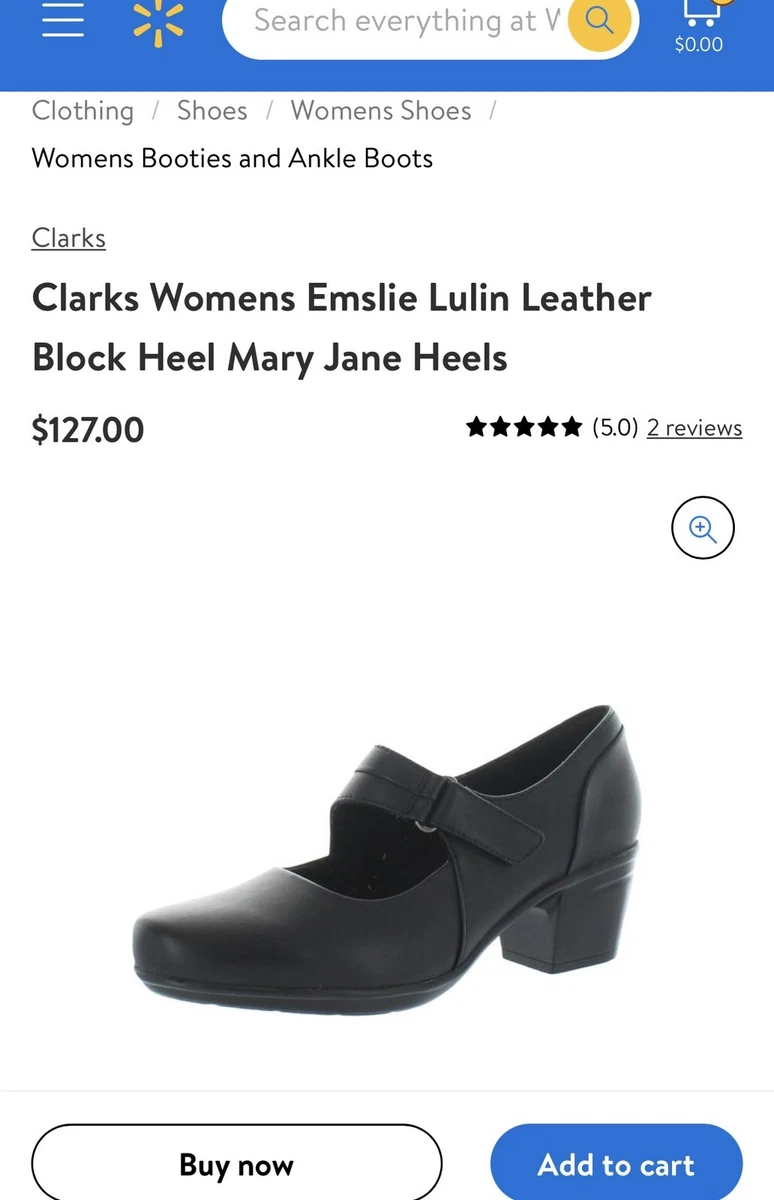Tap the yellow search magnifier button

(x=599, y=19)
